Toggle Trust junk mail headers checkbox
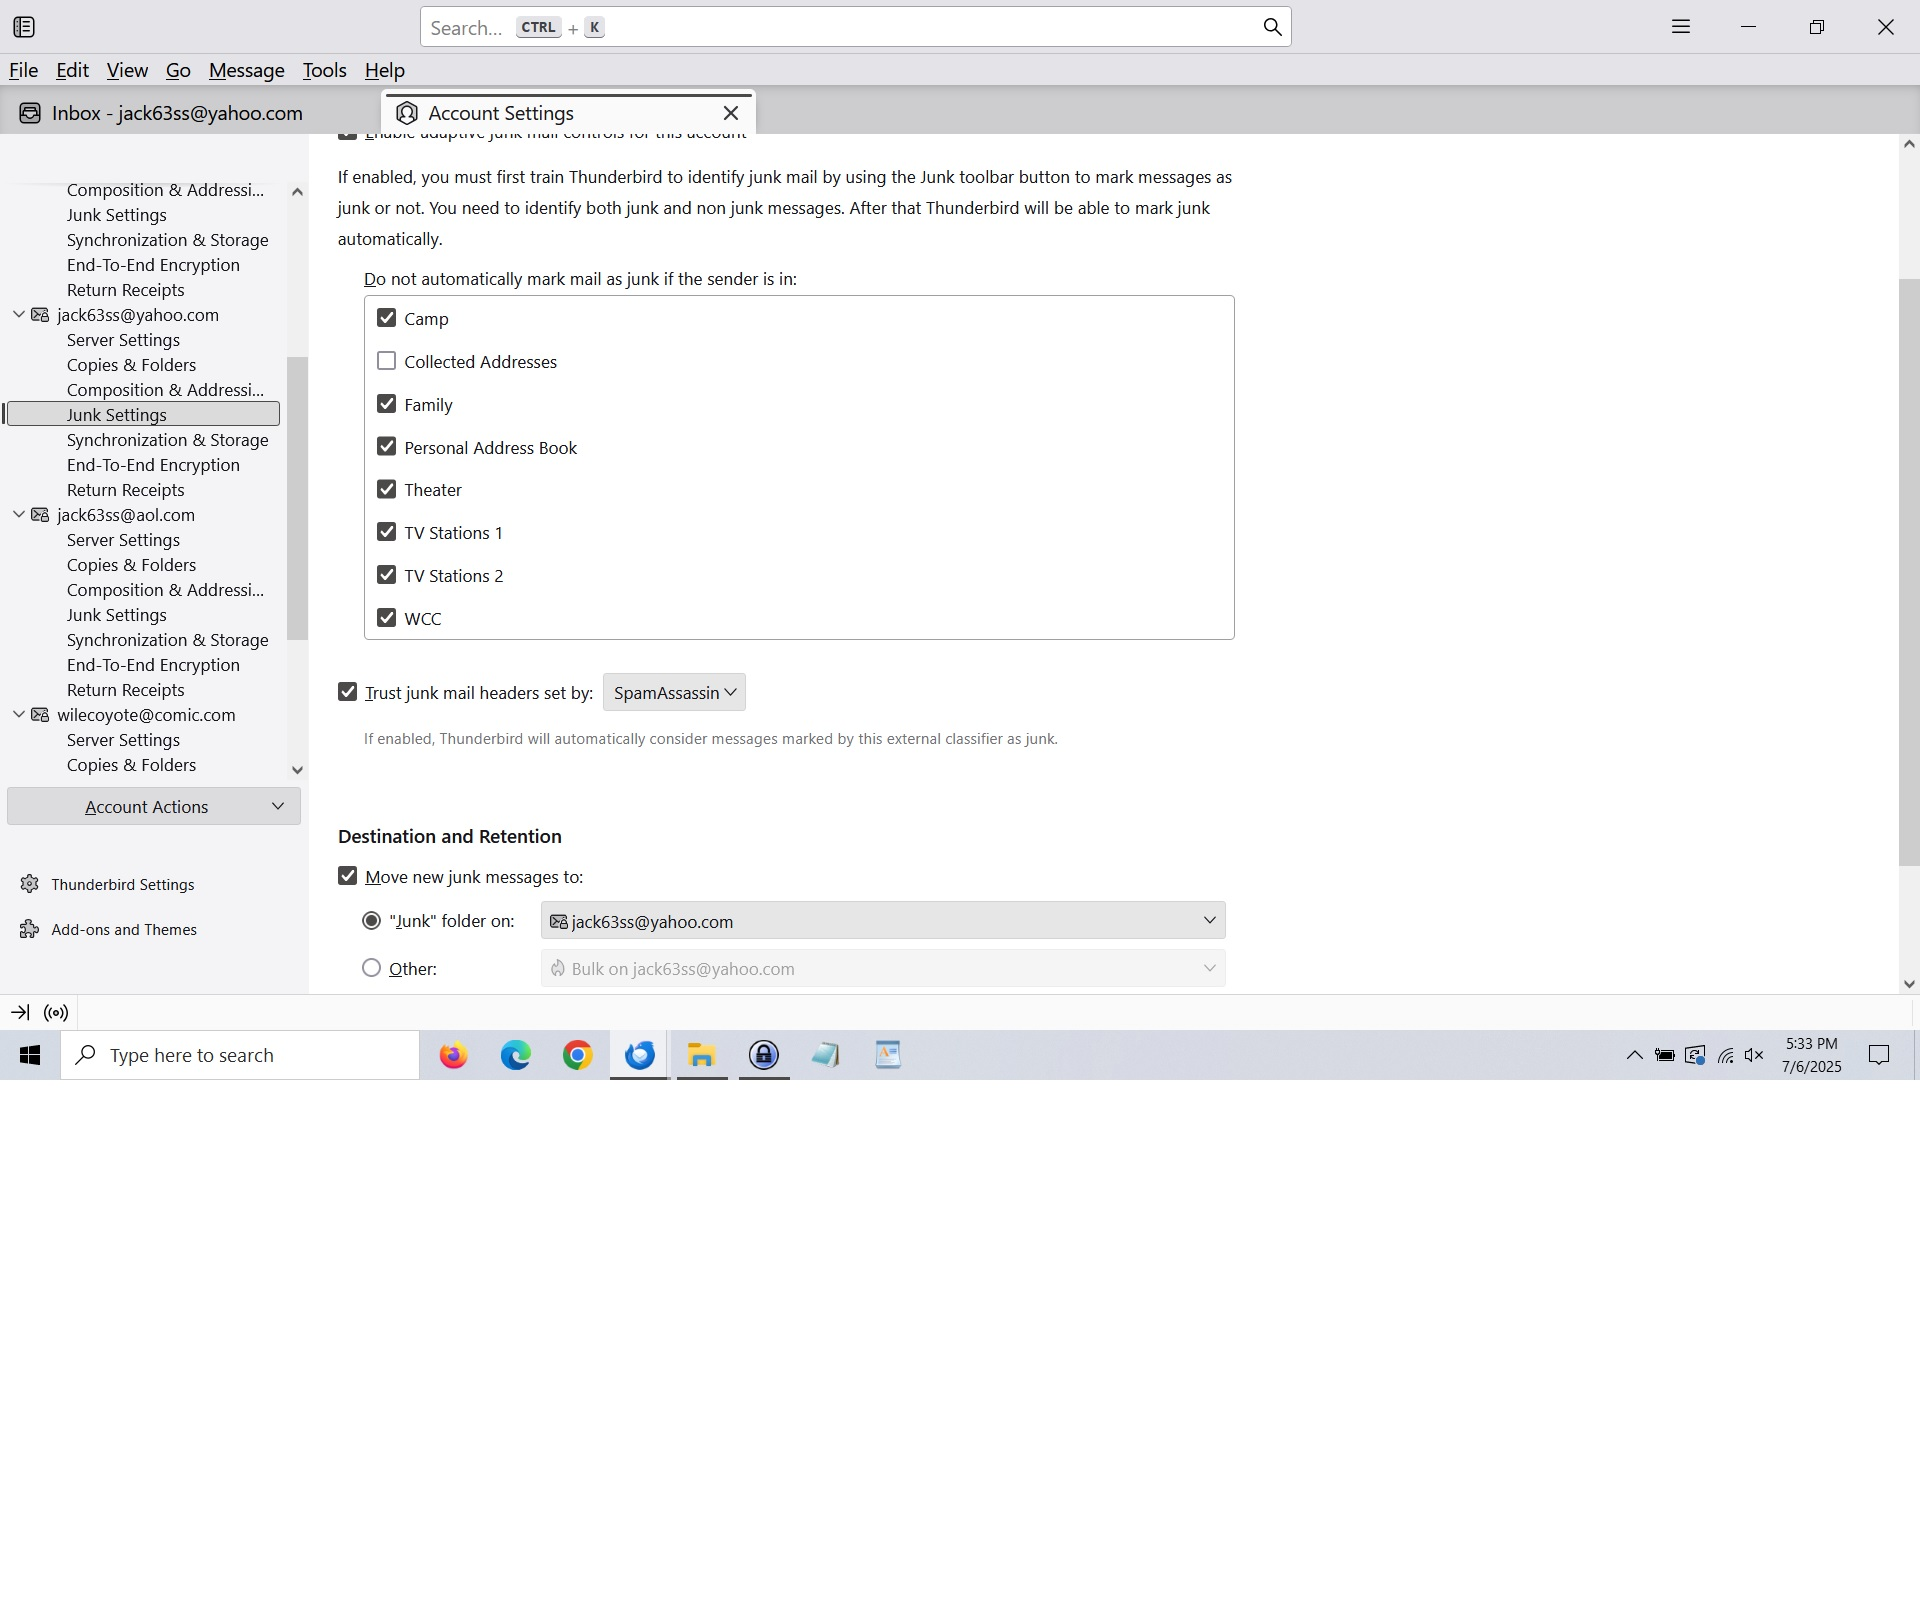This screenshot has width=1920, height=1600. click(348, 692)
